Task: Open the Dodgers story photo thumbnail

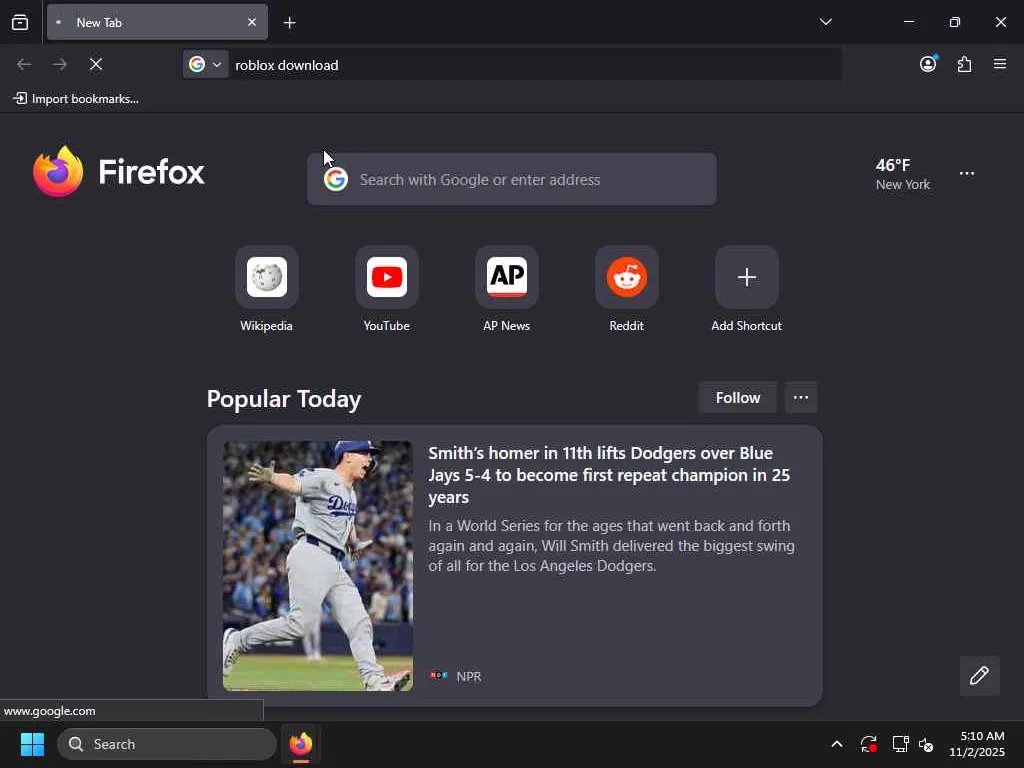Action: click(x=317, y=566)
